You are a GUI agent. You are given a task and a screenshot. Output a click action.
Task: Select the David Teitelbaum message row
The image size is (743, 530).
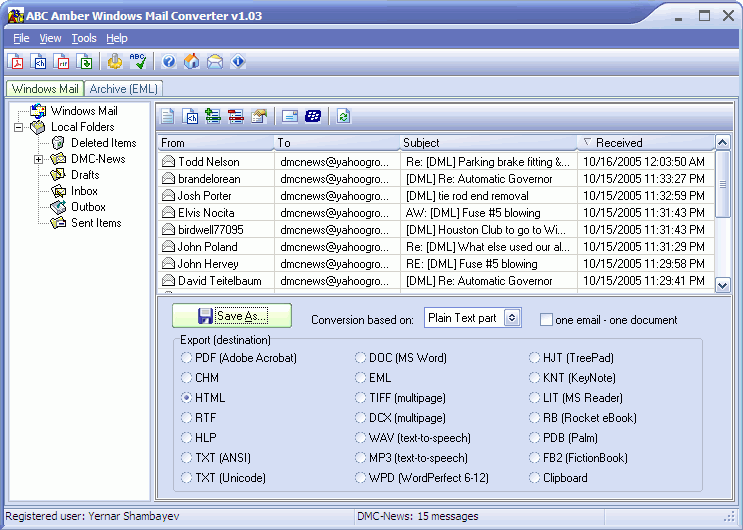[x=436, y=281]
